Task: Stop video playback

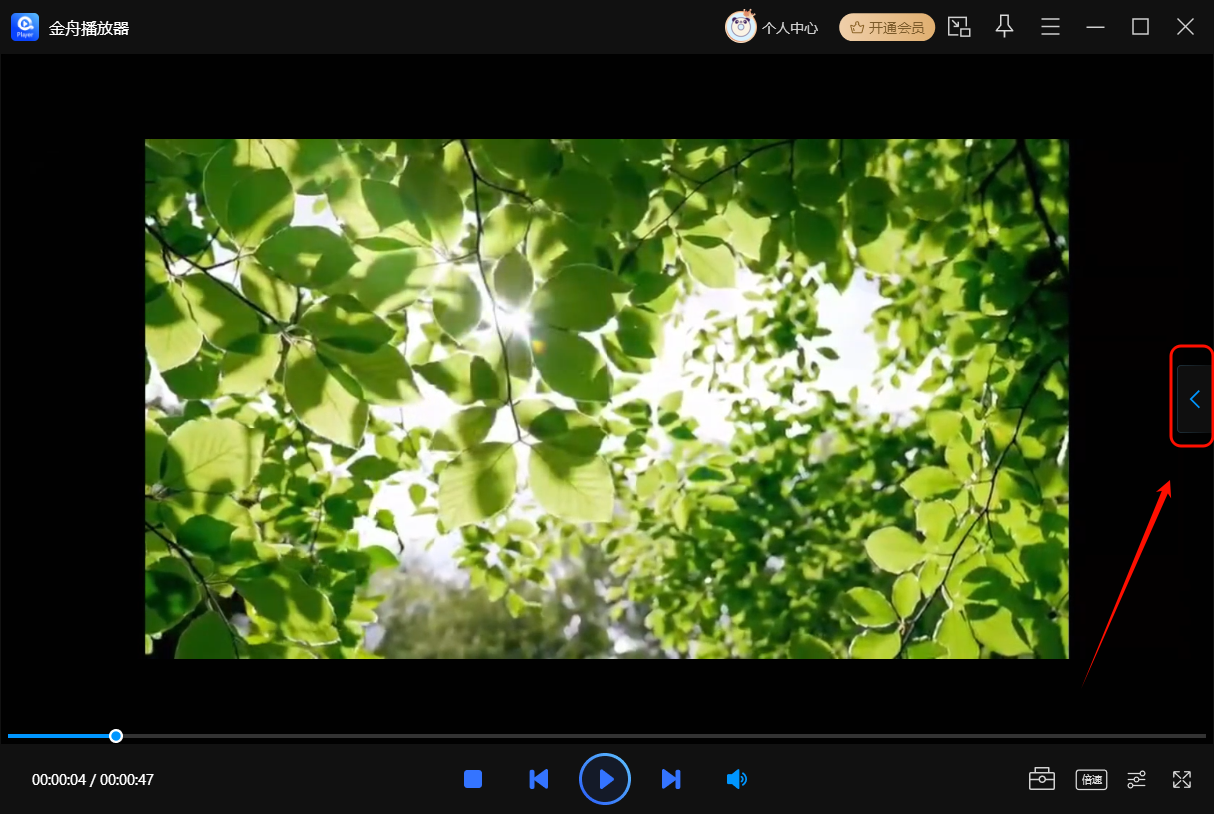Action: pyautogui.click(x=473, y=779)
